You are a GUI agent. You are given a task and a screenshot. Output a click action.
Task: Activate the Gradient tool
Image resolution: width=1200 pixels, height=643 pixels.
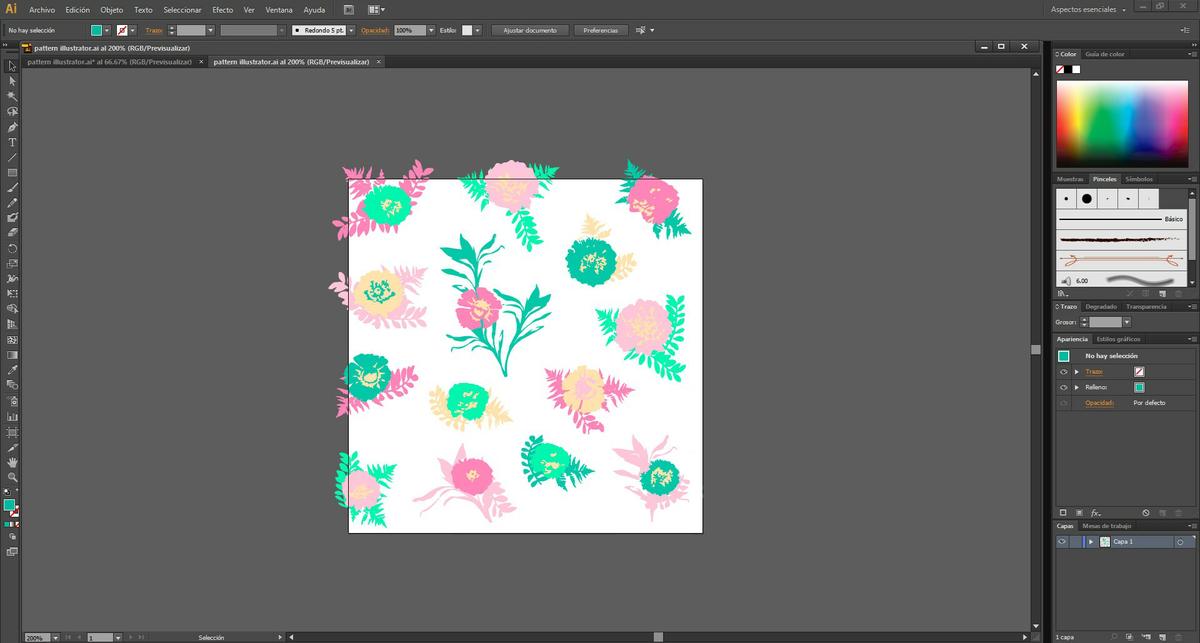tap(12, 357)
